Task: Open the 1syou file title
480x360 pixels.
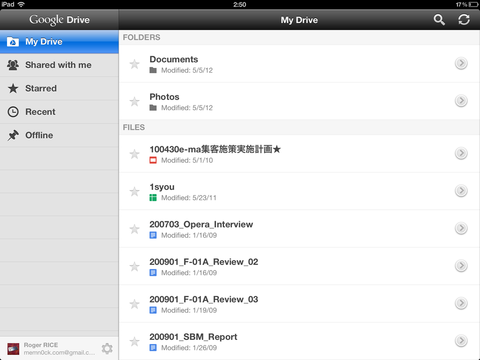Action: [162, 187]
